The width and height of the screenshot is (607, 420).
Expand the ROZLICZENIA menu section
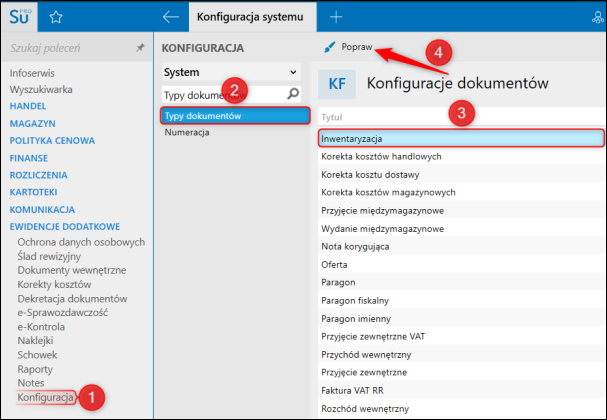coord(38,175)
